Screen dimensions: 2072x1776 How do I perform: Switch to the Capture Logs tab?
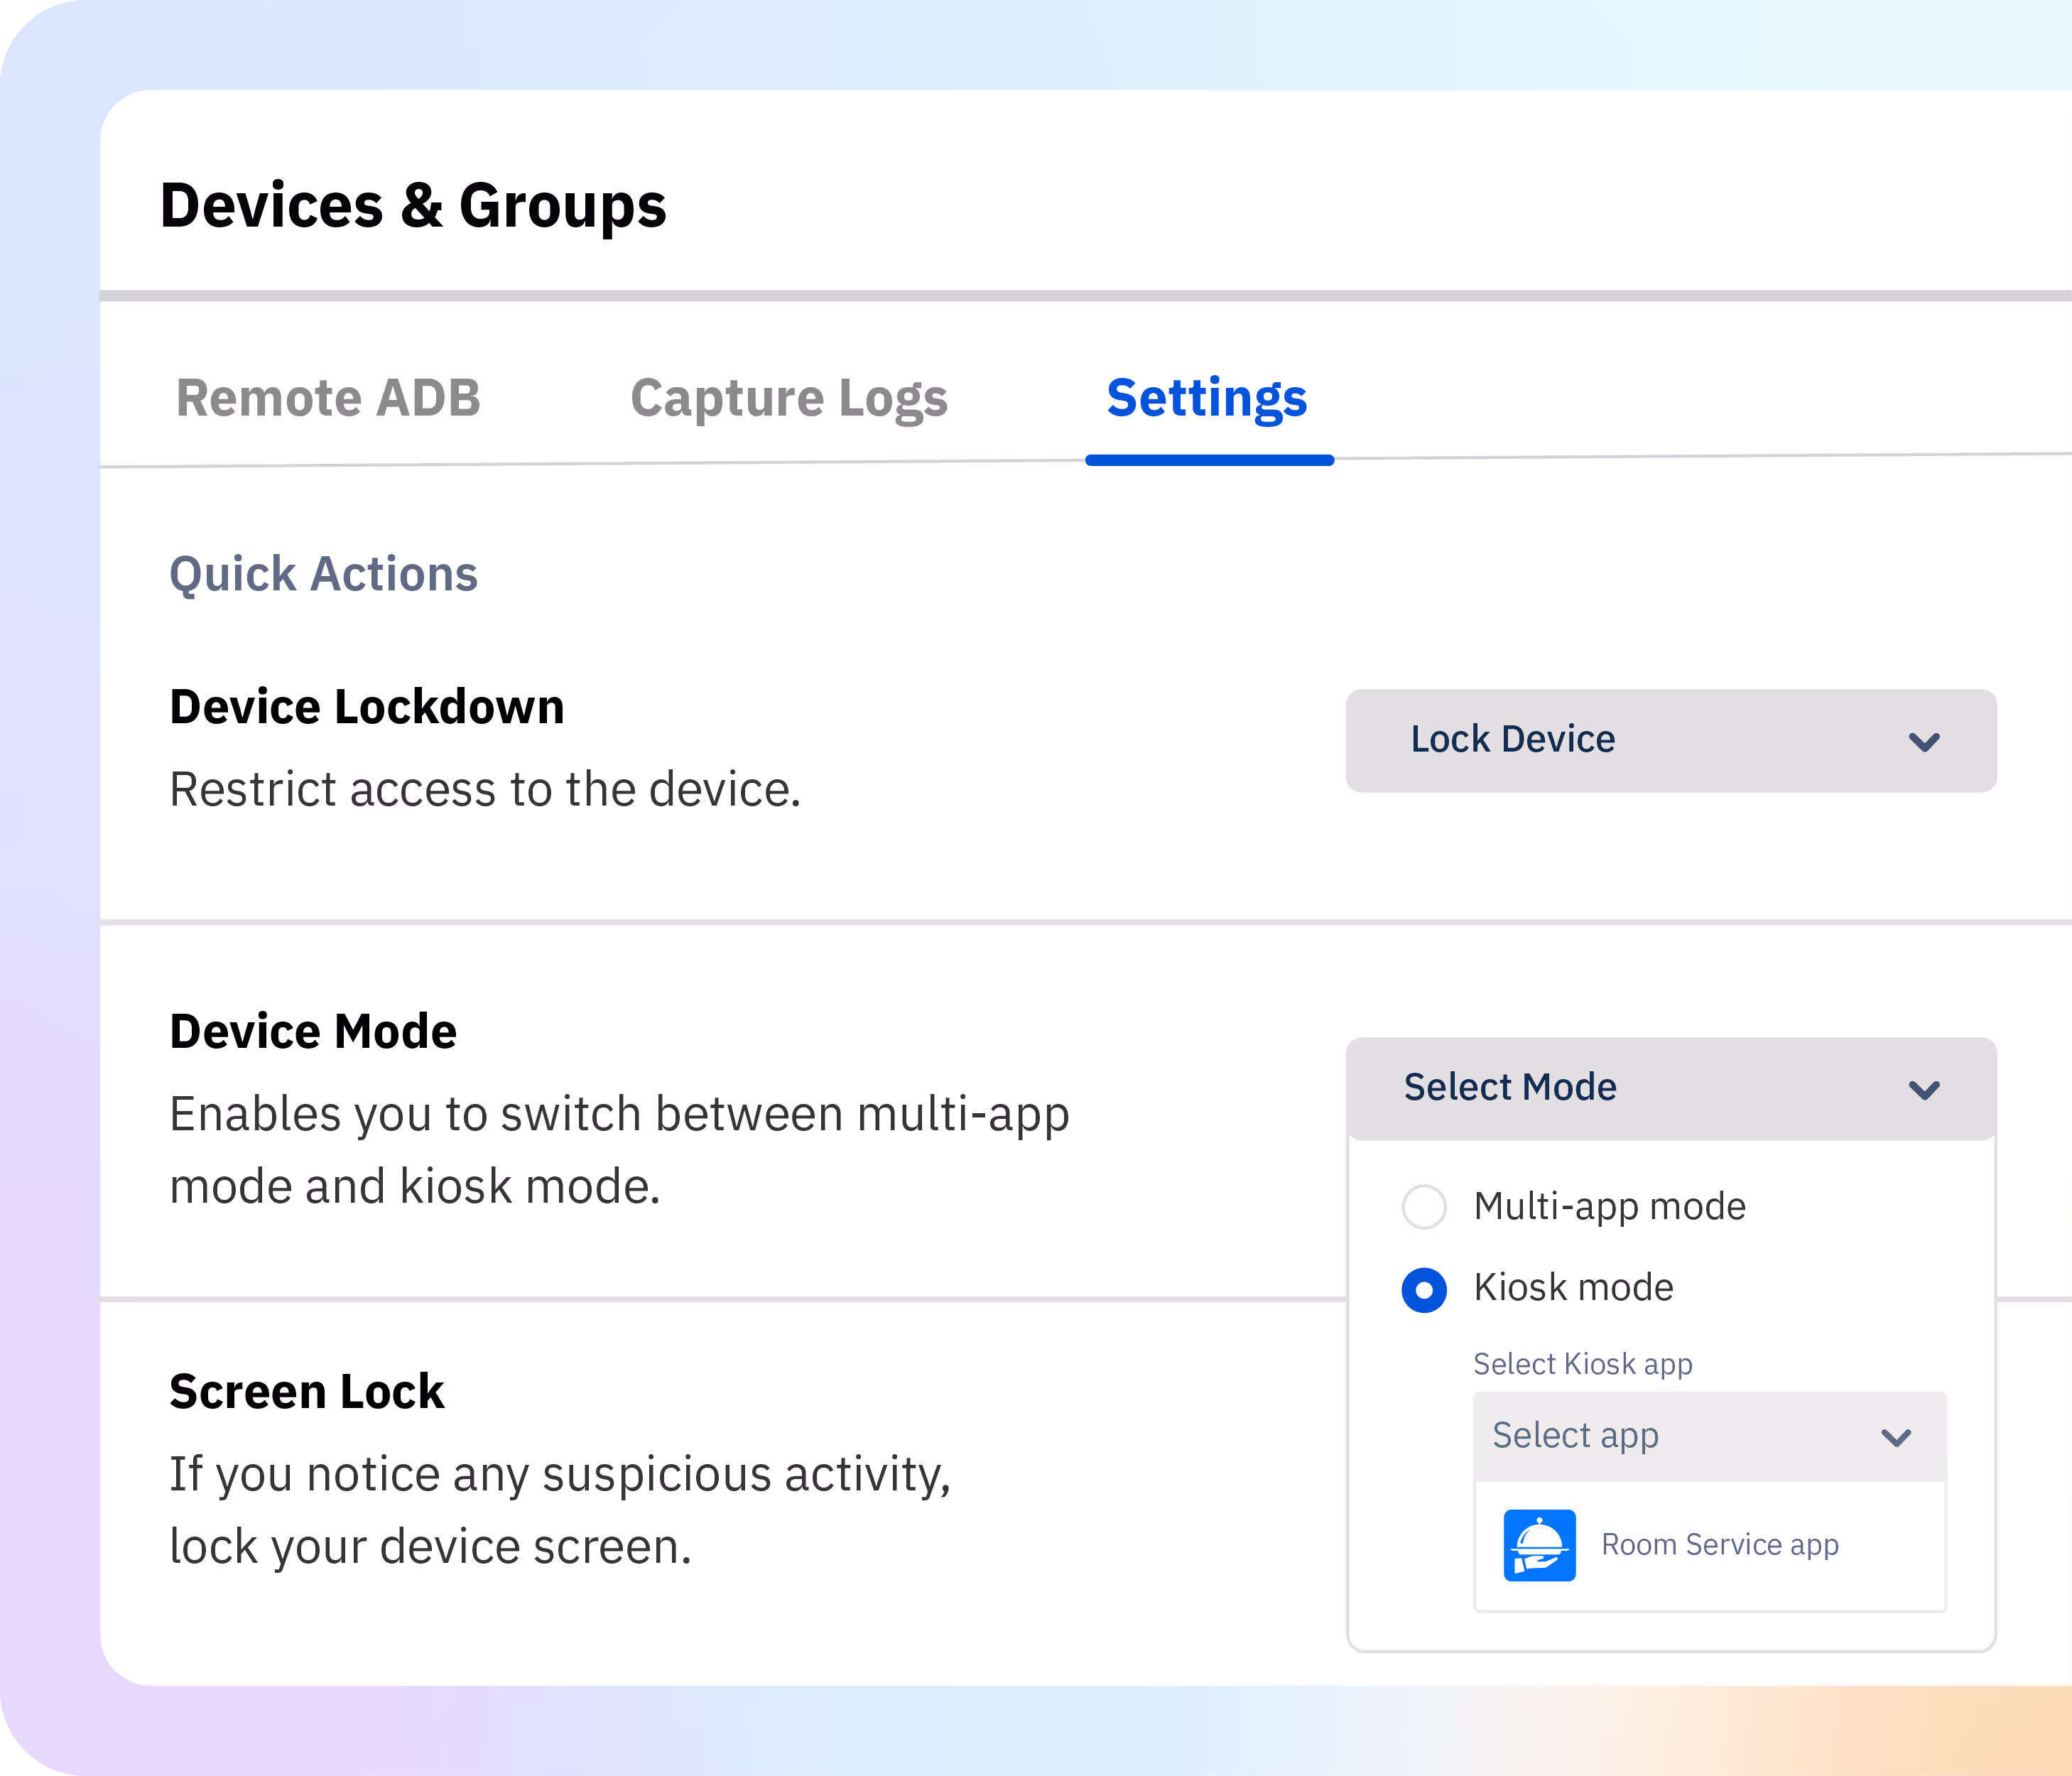[789, 398]
